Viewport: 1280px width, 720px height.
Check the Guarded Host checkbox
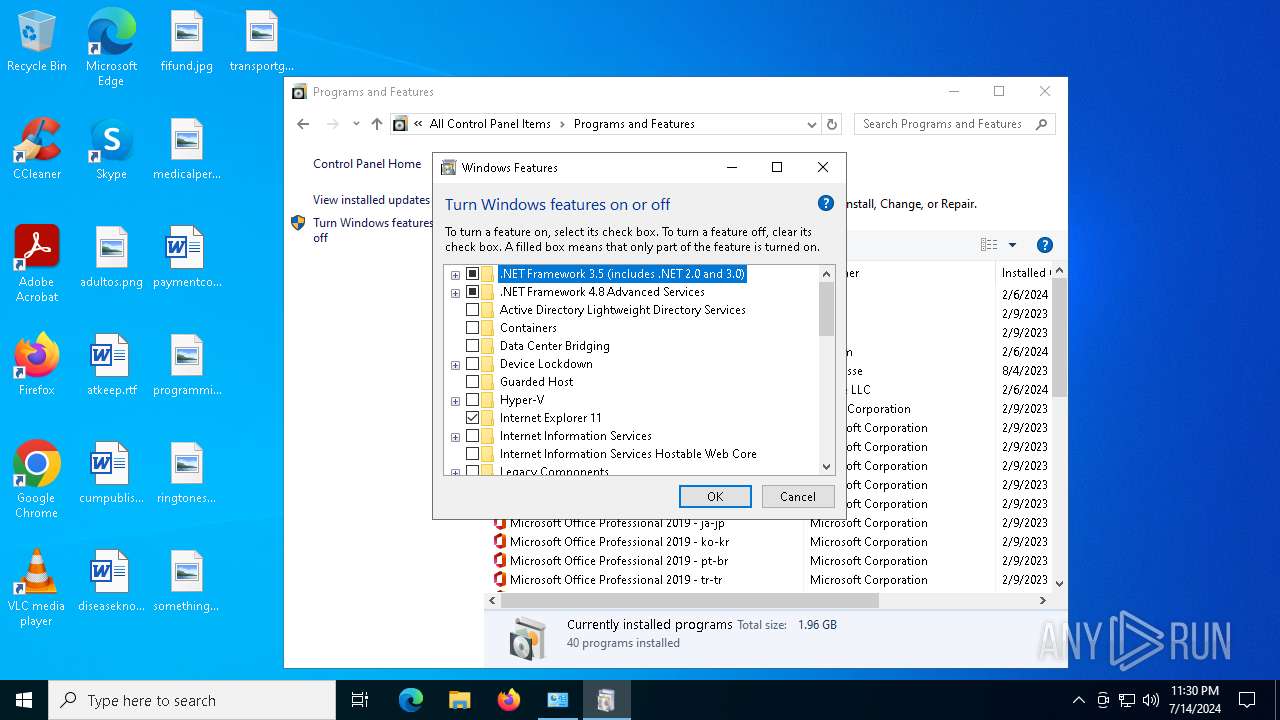coord(473,382)
